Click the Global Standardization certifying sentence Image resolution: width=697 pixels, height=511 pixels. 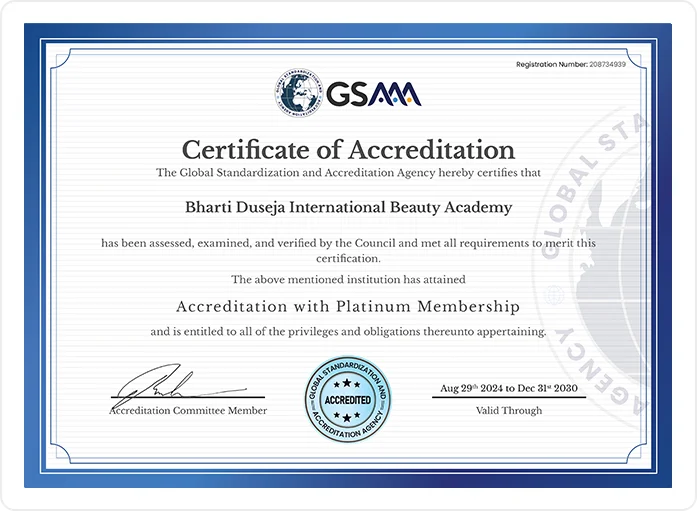pos(348,173)
